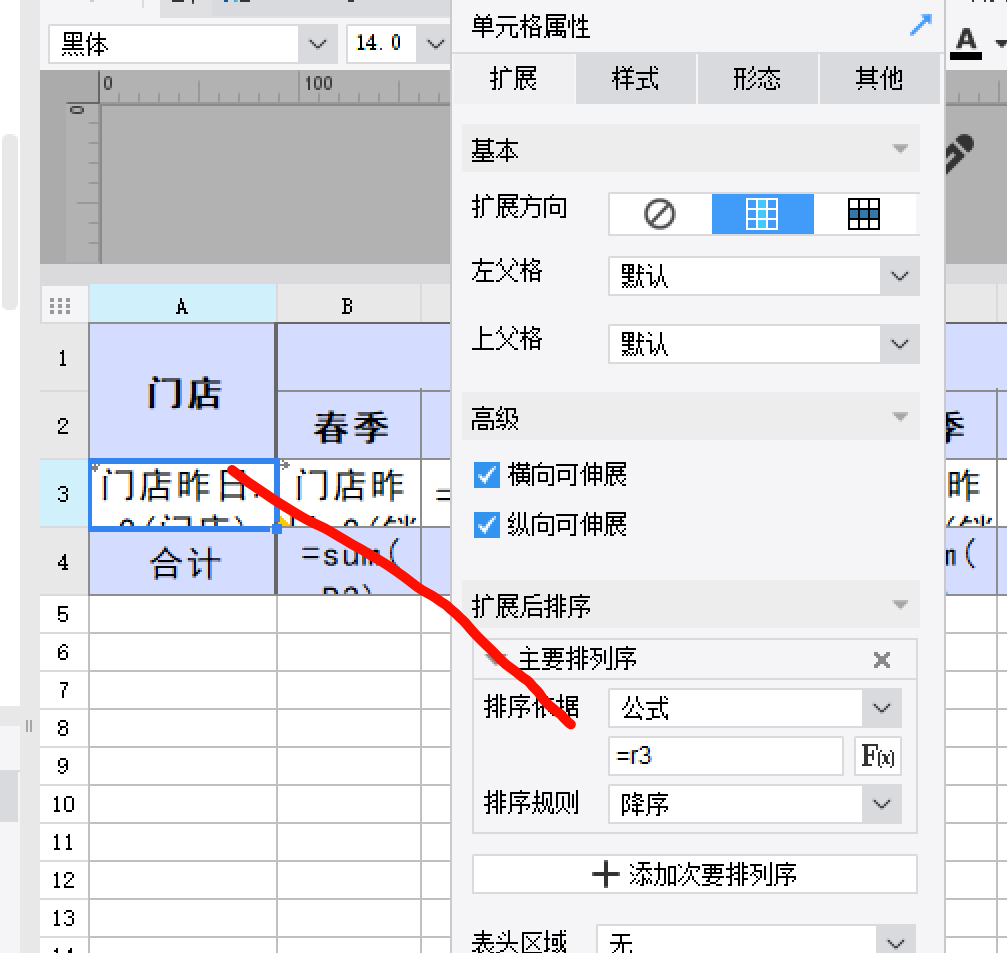Click the format painter brush icon
The height and width of the screenshot is (953, 1007).
click(961, 153)
